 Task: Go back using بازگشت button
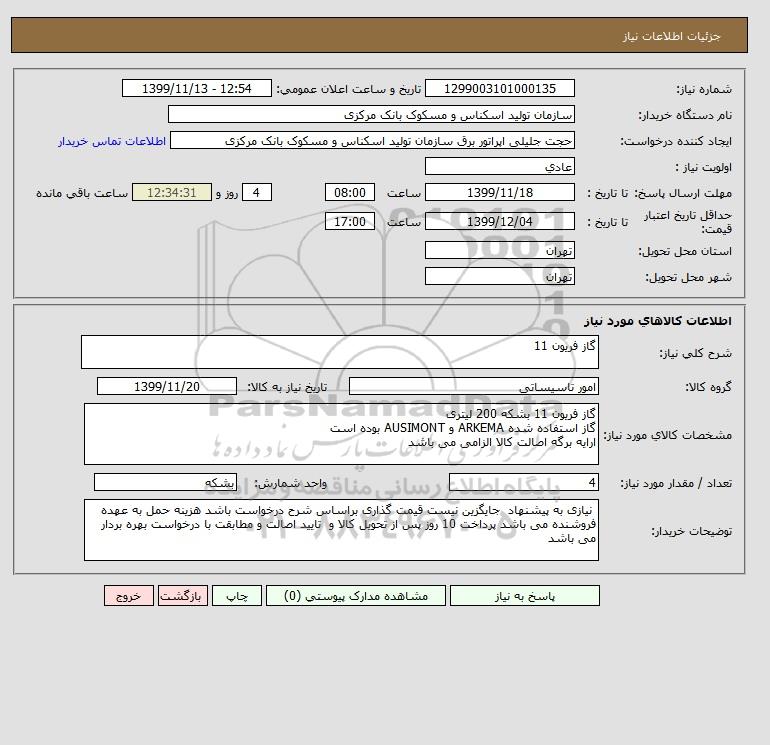coord(183,595)
